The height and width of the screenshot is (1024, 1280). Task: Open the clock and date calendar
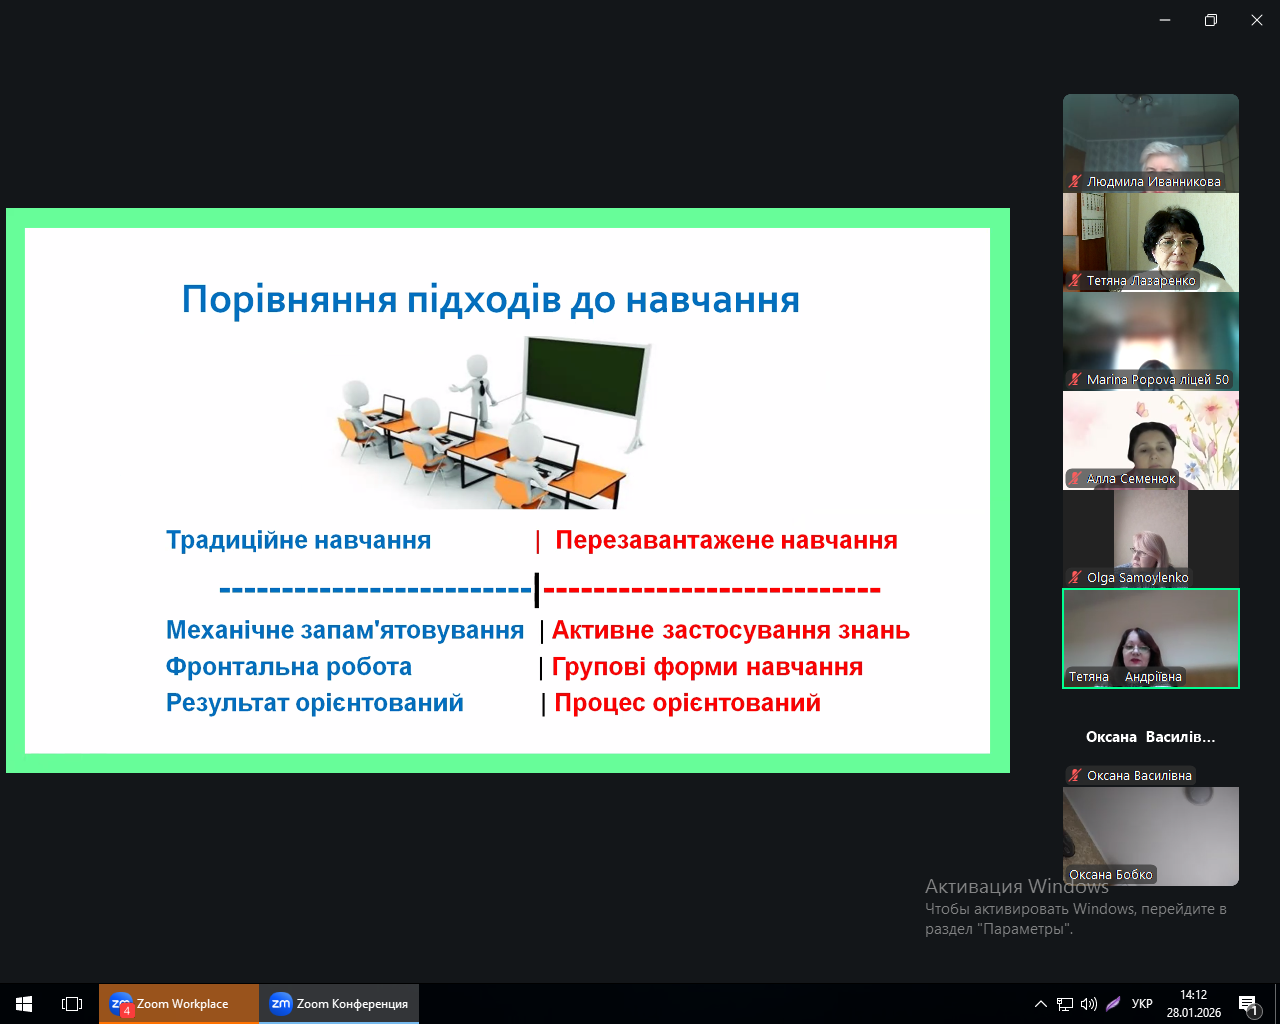[1193, 1003]
